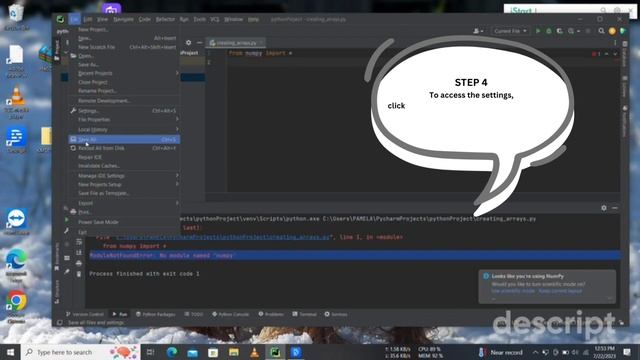Click the error indicator in editor corner
640x360 pixels.
(596, 53)
